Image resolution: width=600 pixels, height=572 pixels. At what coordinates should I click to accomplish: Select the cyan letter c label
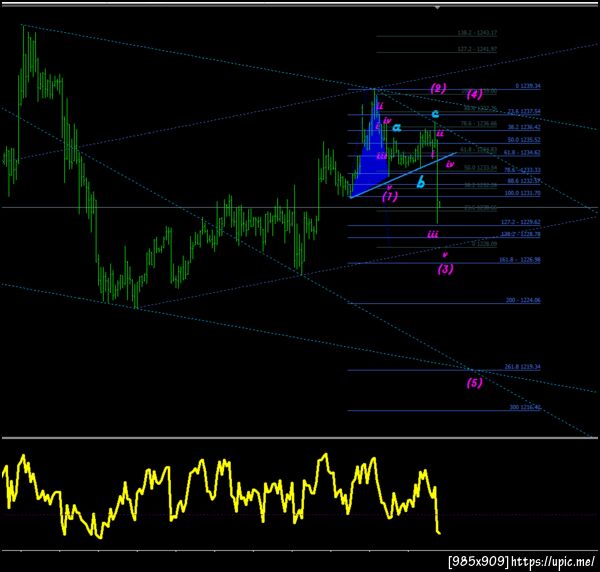(435, 113)
